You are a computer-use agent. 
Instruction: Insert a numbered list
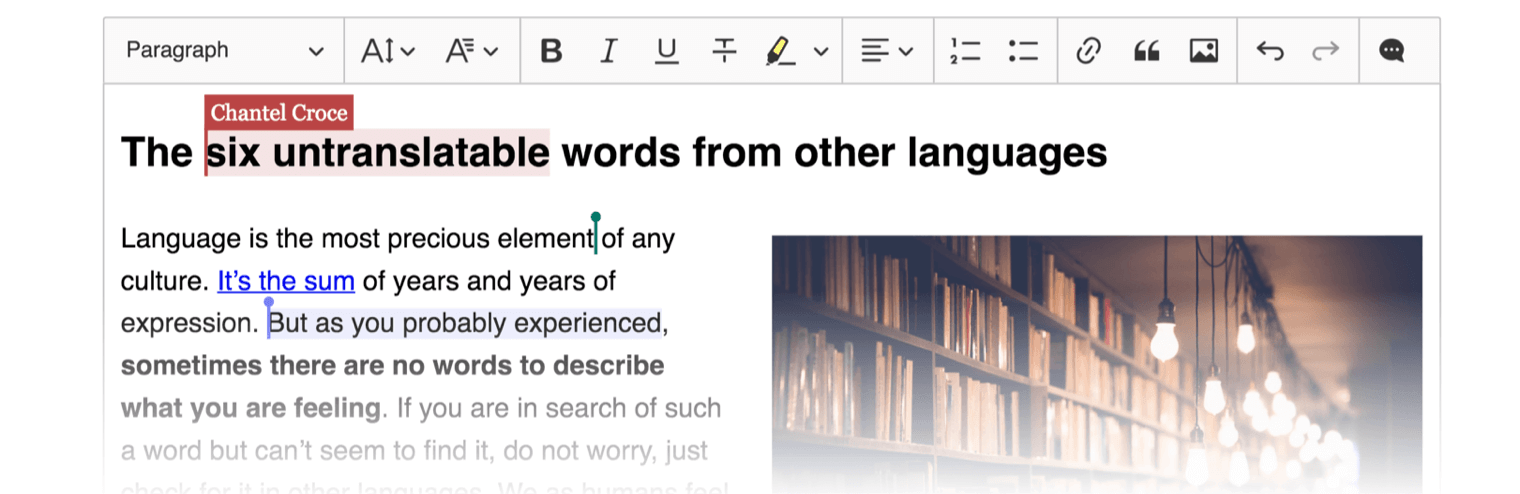[966, 51]
